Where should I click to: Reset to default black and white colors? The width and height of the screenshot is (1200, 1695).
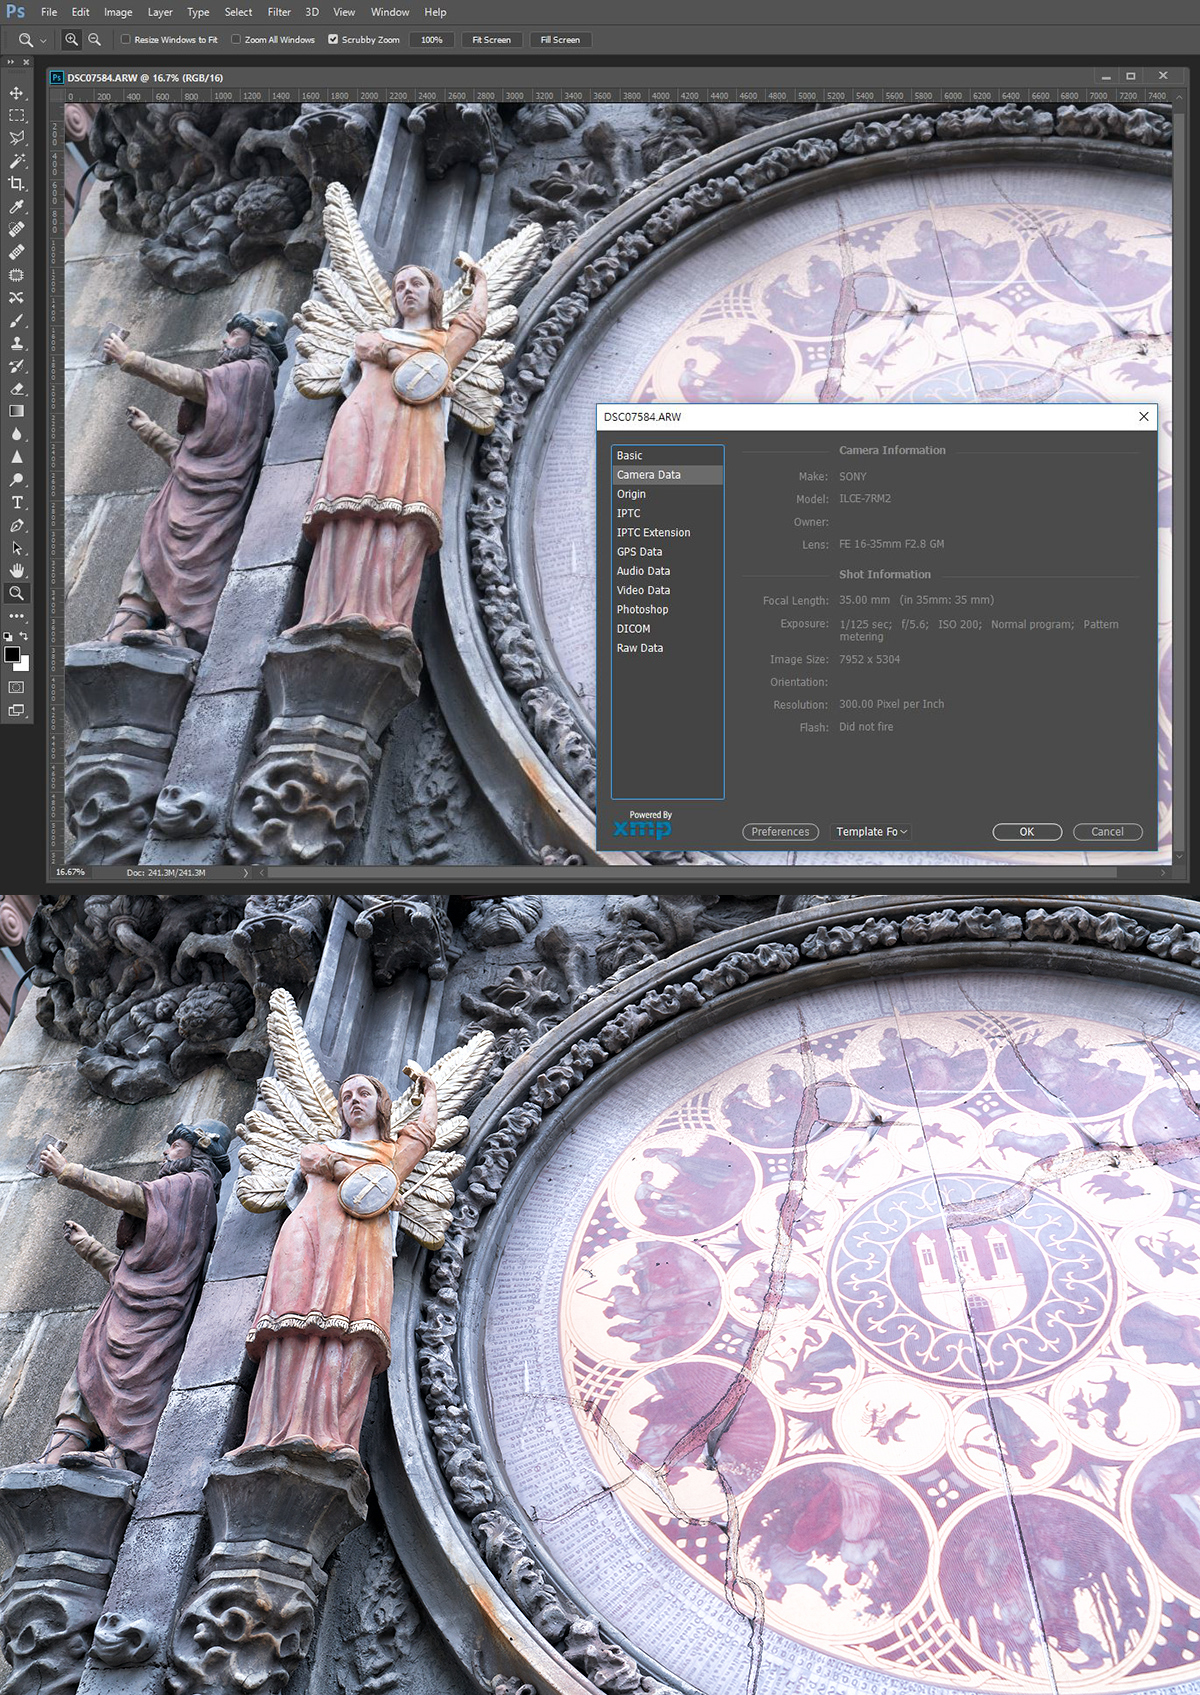[x=8, y=636]
